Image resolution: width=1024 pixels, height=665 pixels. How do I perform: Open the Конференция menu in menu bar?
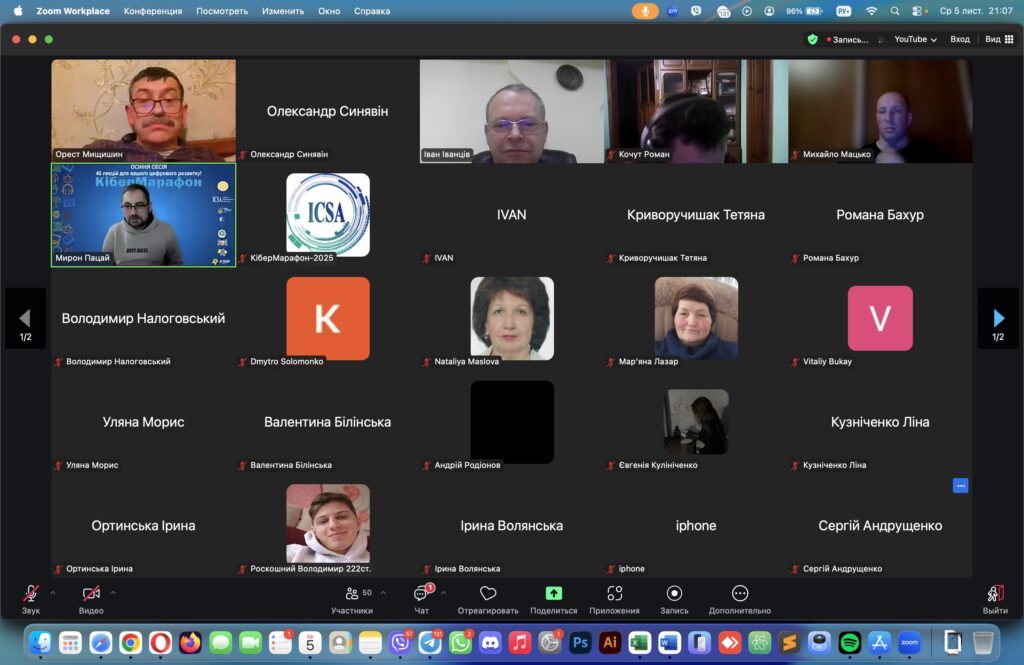tap(152, 11)
